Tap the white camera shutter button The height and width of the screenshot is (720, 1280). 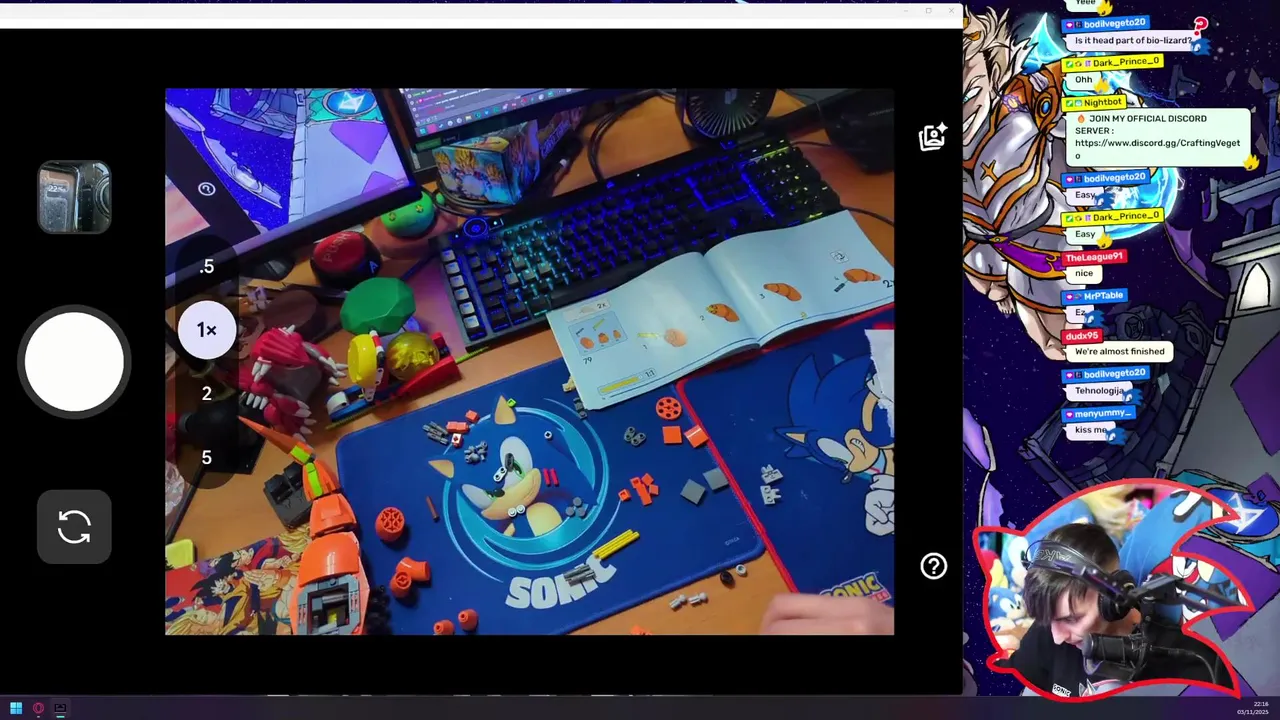pyautogui.click(x=74, y=361)
